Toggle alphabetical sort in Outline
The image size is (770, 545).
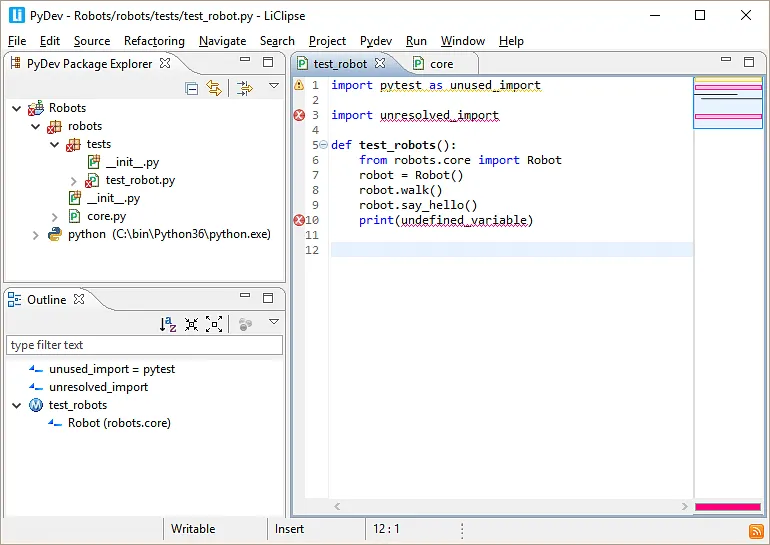click(x=168, y=324)
